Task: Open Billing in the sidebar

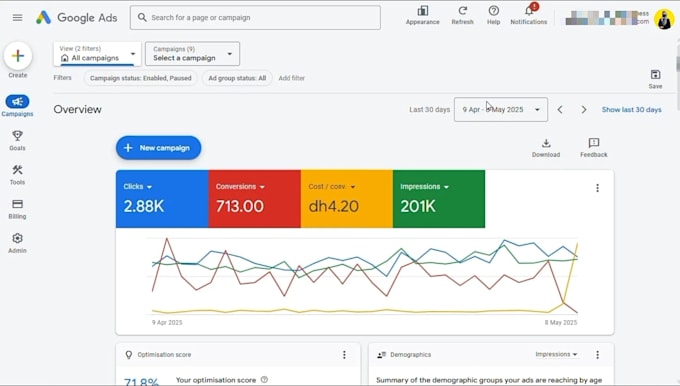Action: pyautogui.click(x=17, y=209)
